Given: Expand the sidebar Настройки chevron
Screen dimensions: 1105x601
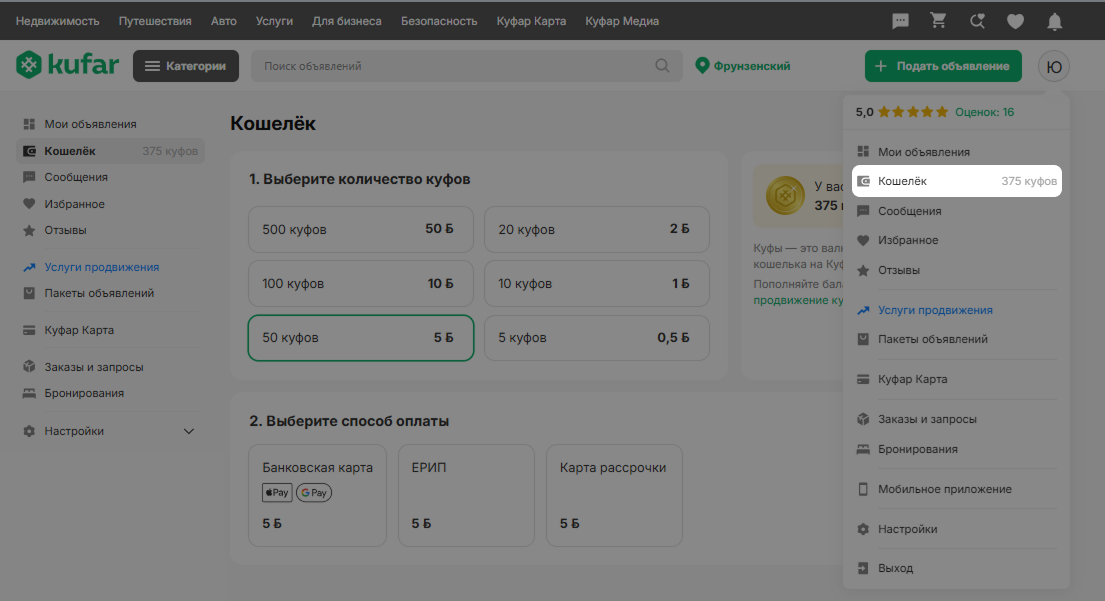Looking at the screenshot, I should pyautogui.click(x=189, y=431).
